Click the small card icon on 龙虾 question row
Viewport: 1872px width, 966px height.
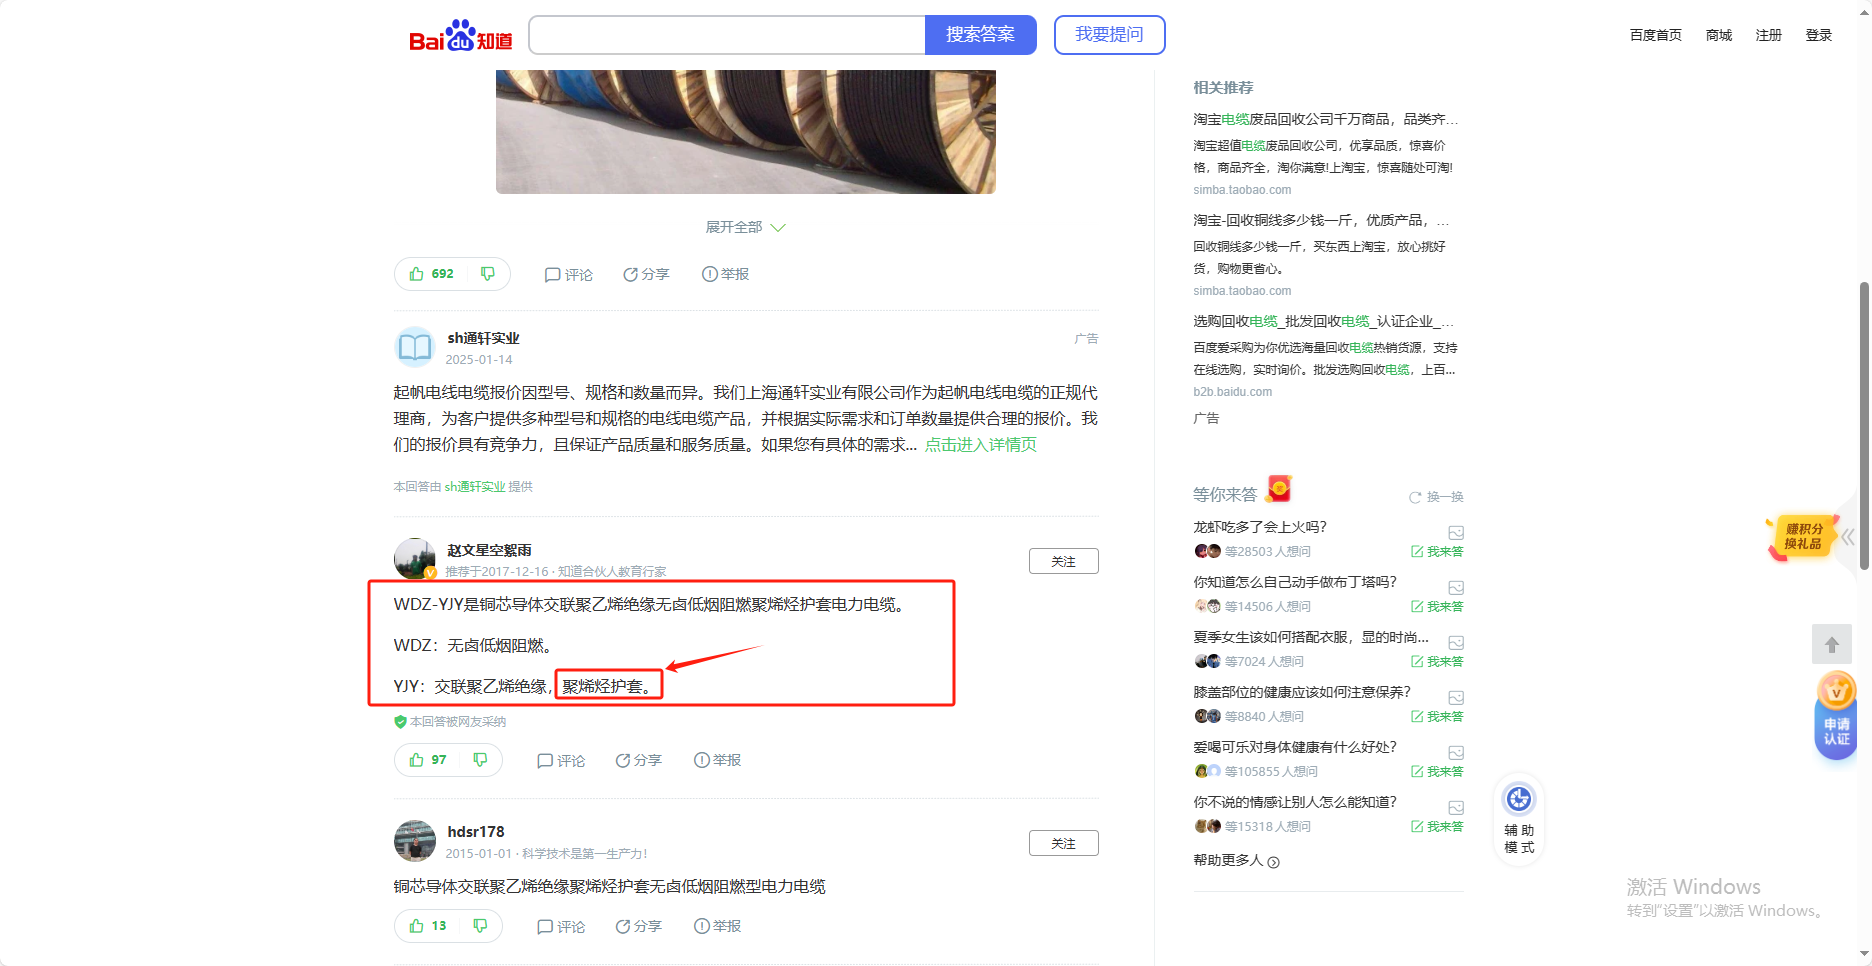pyautogui.click(x=1456, y=532)
